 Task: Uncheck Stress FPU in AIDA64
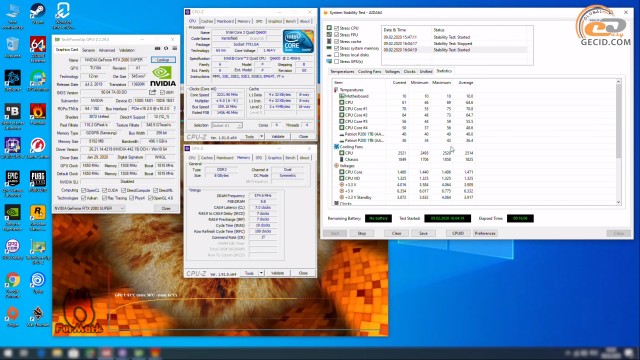click(x=337, y=35)
